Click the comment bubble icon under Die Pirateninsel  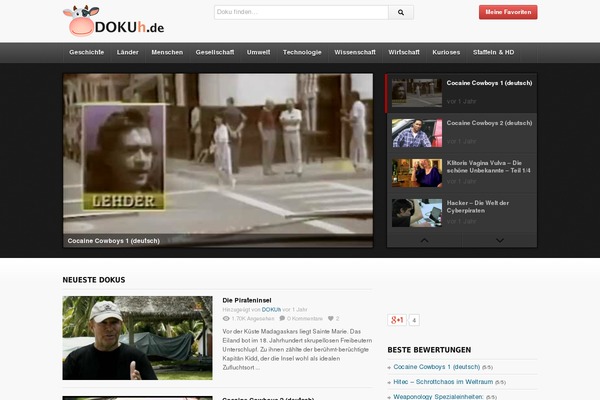pos(282,318)
